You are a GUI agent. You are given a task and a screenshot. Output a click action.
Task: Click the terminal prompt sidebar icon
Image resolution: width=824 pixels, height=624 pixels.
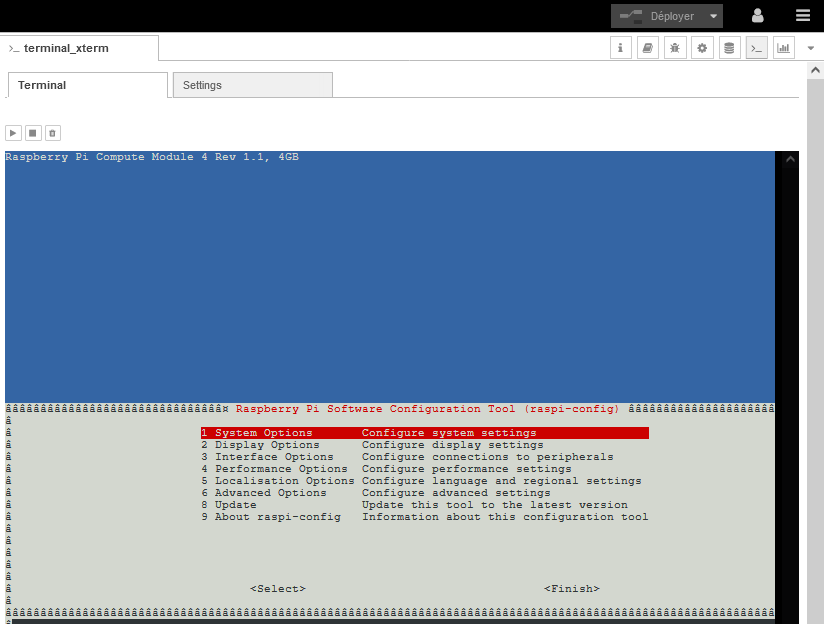[x=756, y=48]
